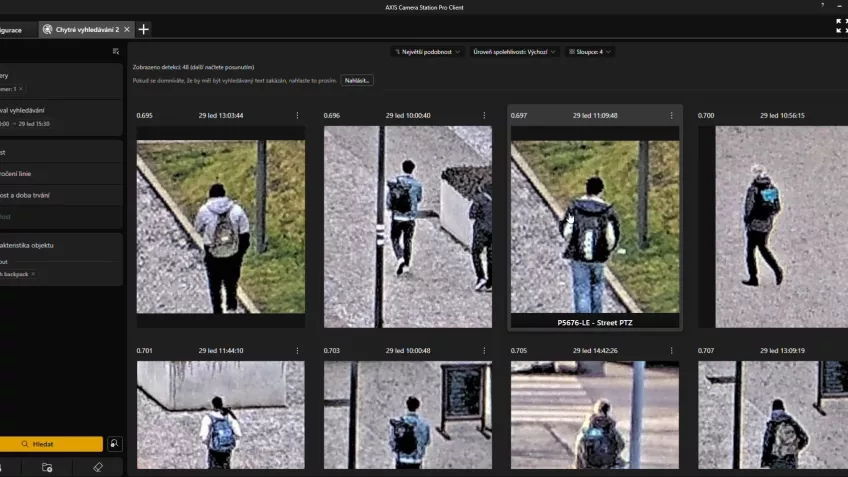Switch to Chytré vyhledávání 2 tab

(85, 30)
